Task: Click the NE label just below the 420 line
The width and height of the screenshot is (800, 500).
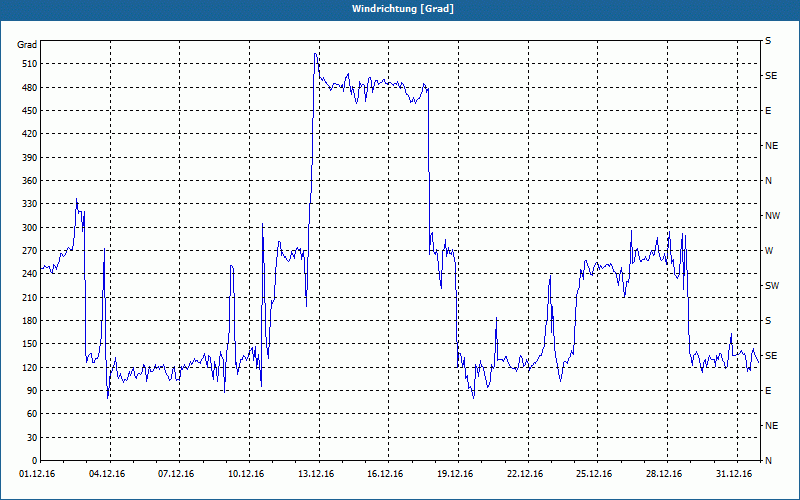Action: (x=771, y=146)
